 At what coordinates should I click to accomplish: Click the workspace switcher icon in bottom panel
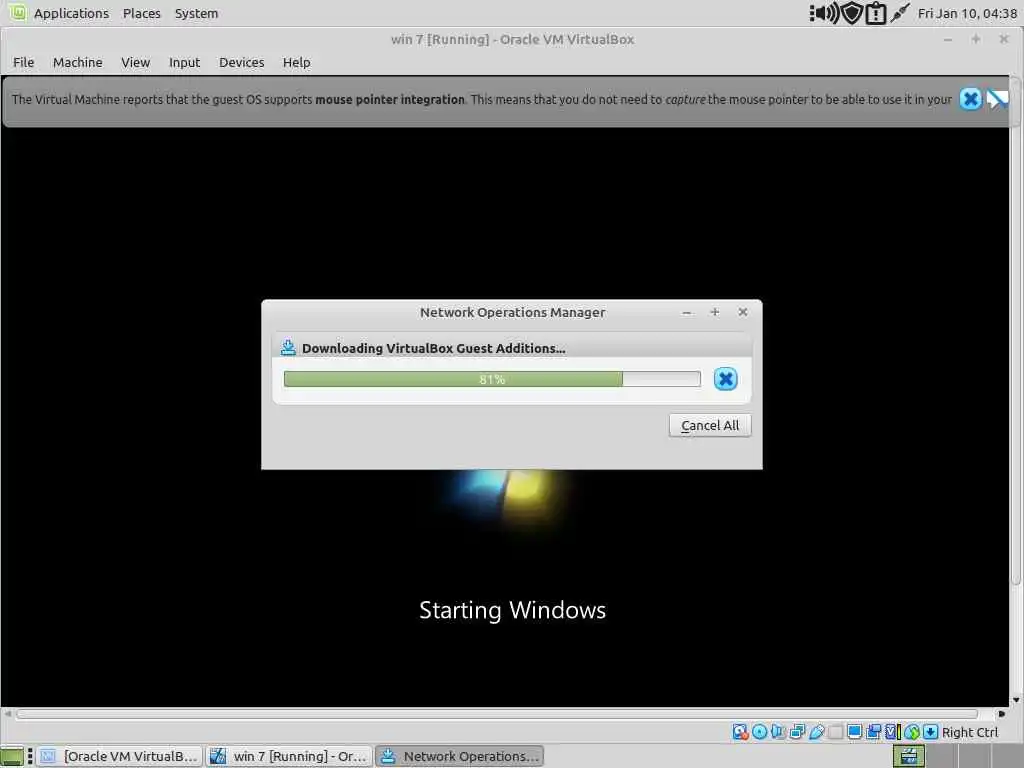click(908, 756)
